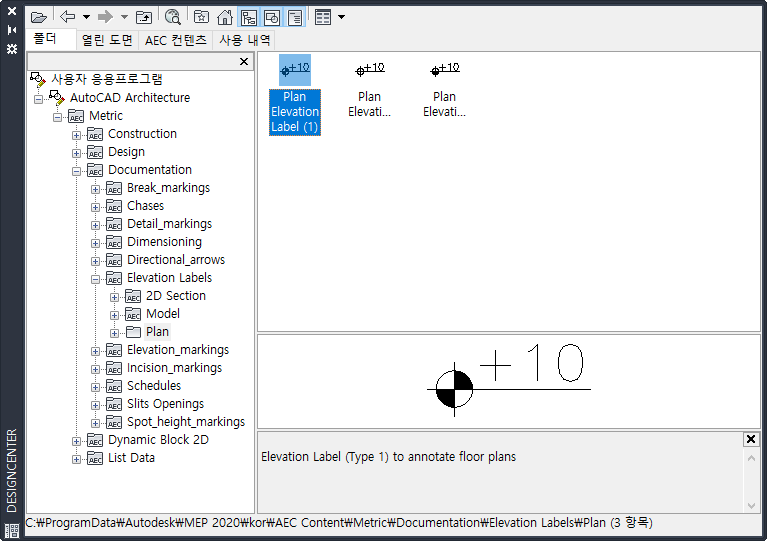Open the forward history dropdown arrow
This screenshot has height=541, width=767.
[124, 17]
